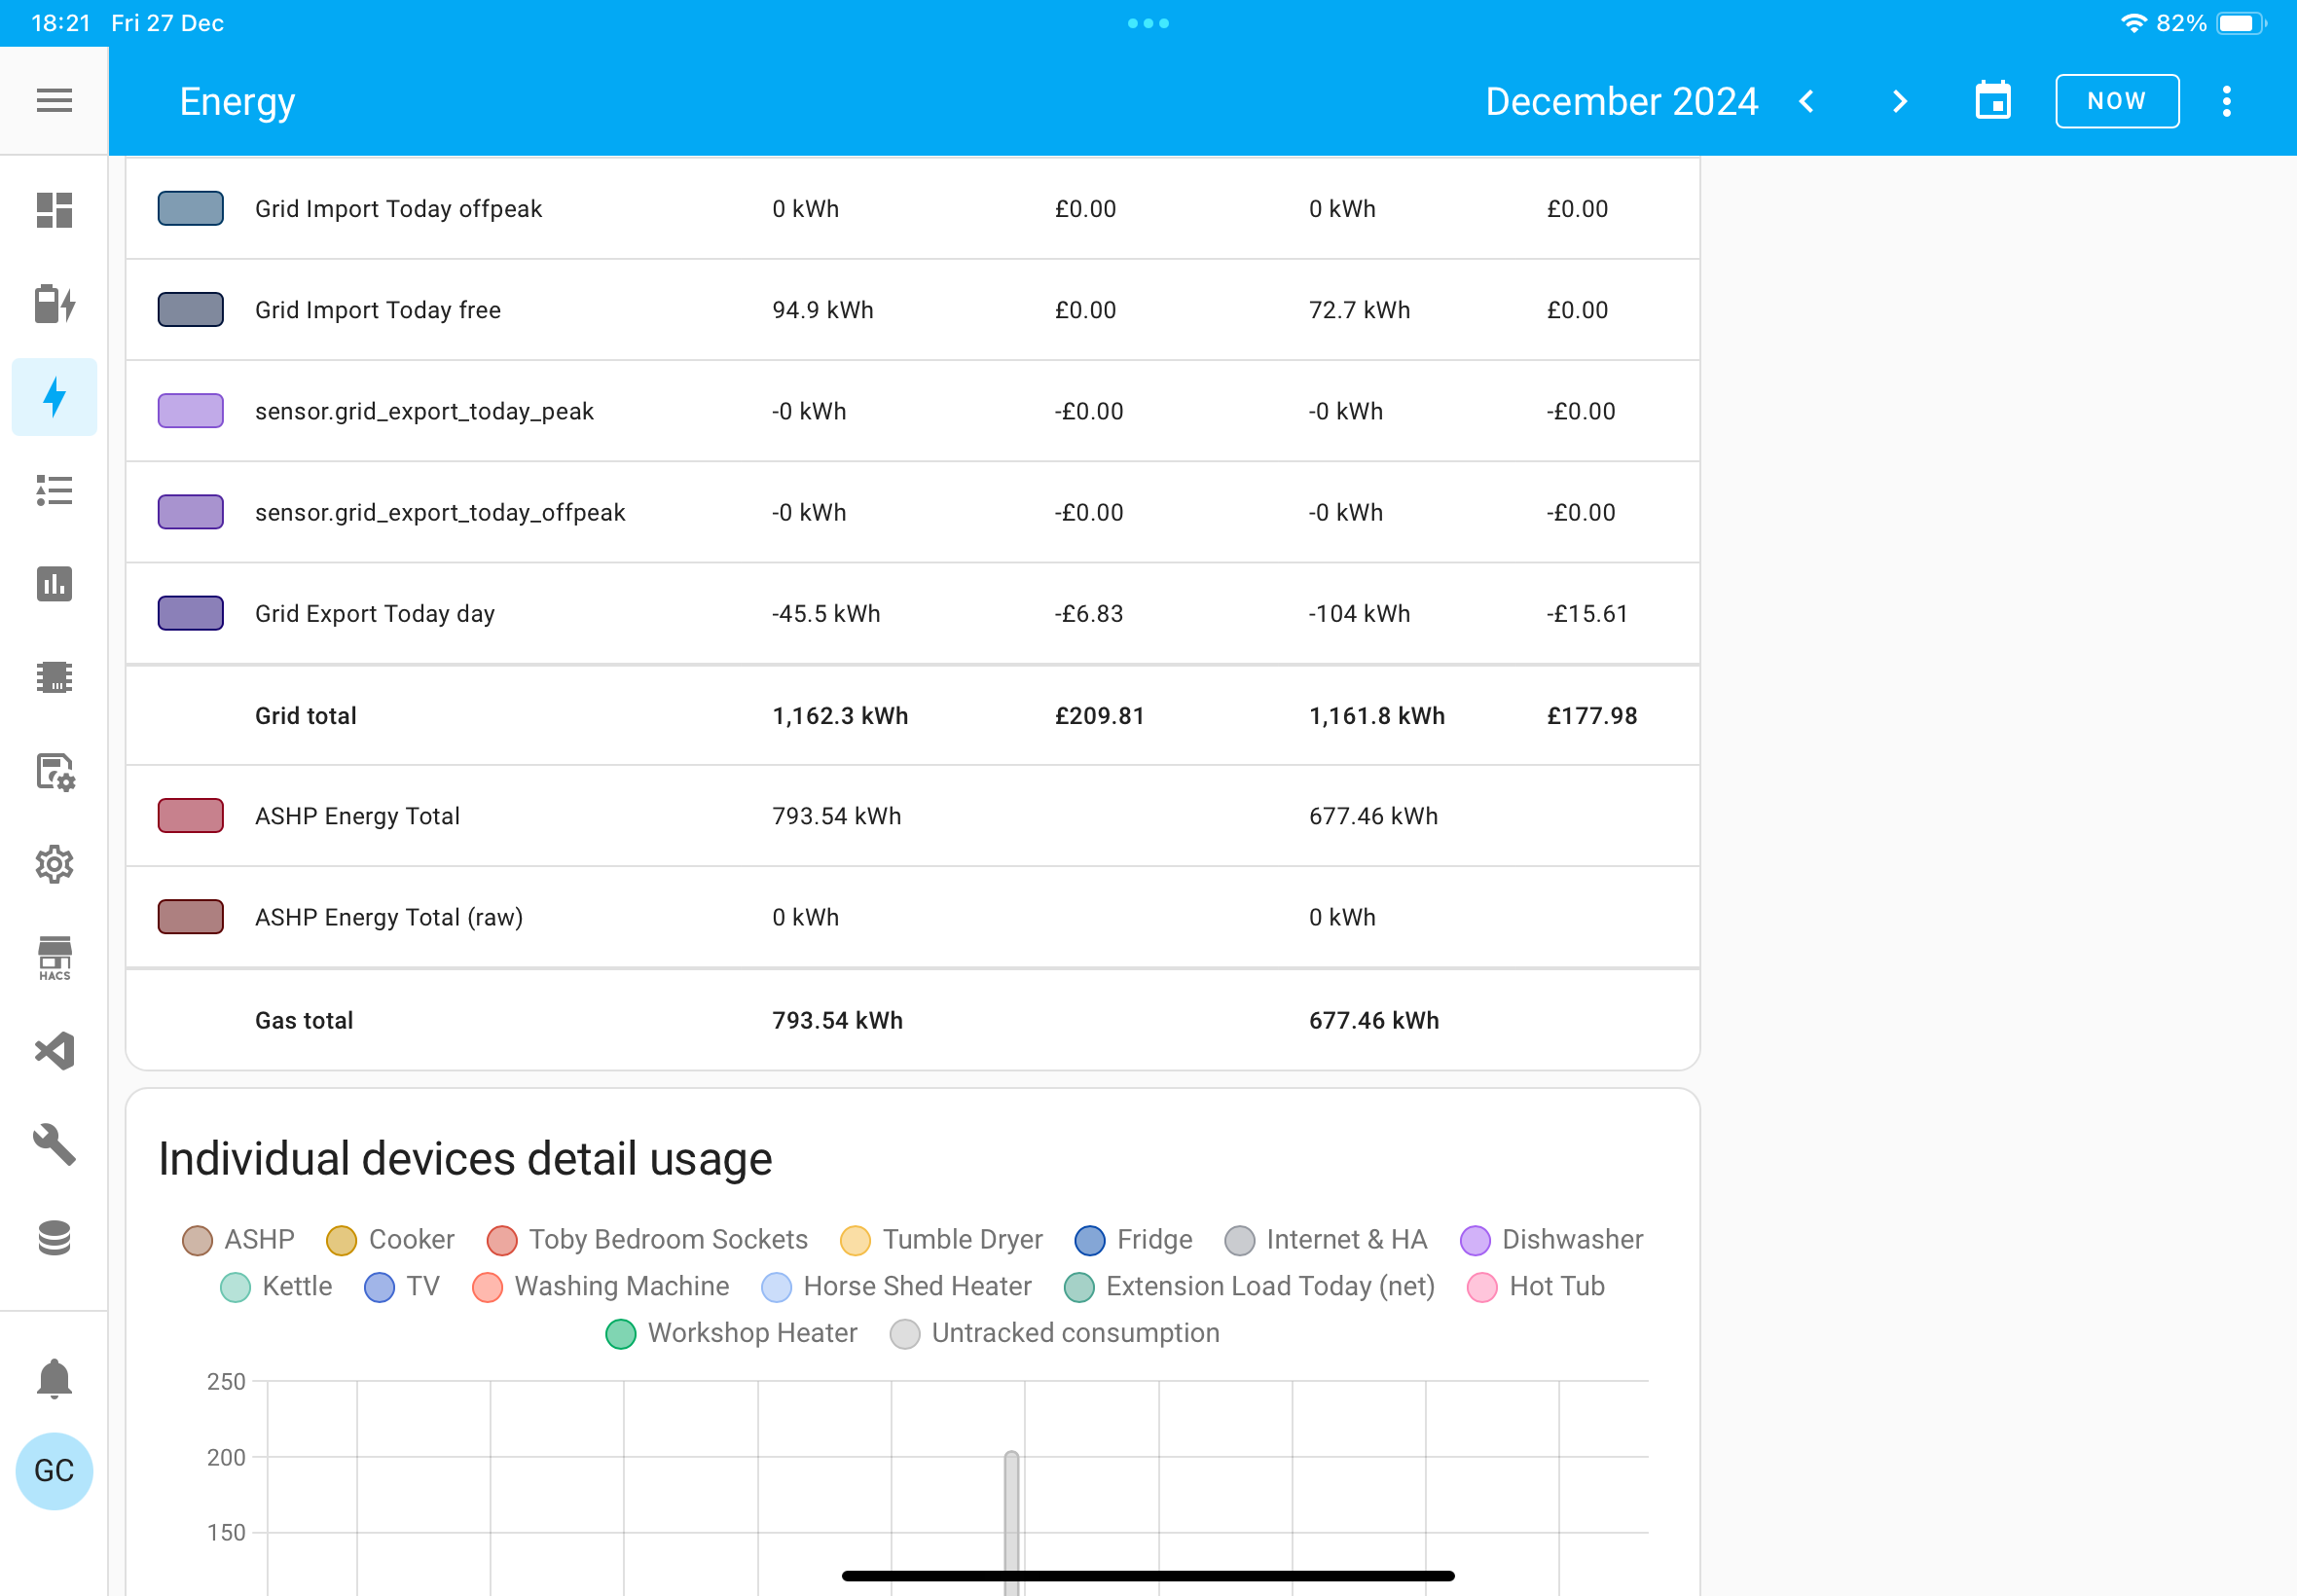
Task: Open the Settings gear in sidebar
Action: pos(54,864)
